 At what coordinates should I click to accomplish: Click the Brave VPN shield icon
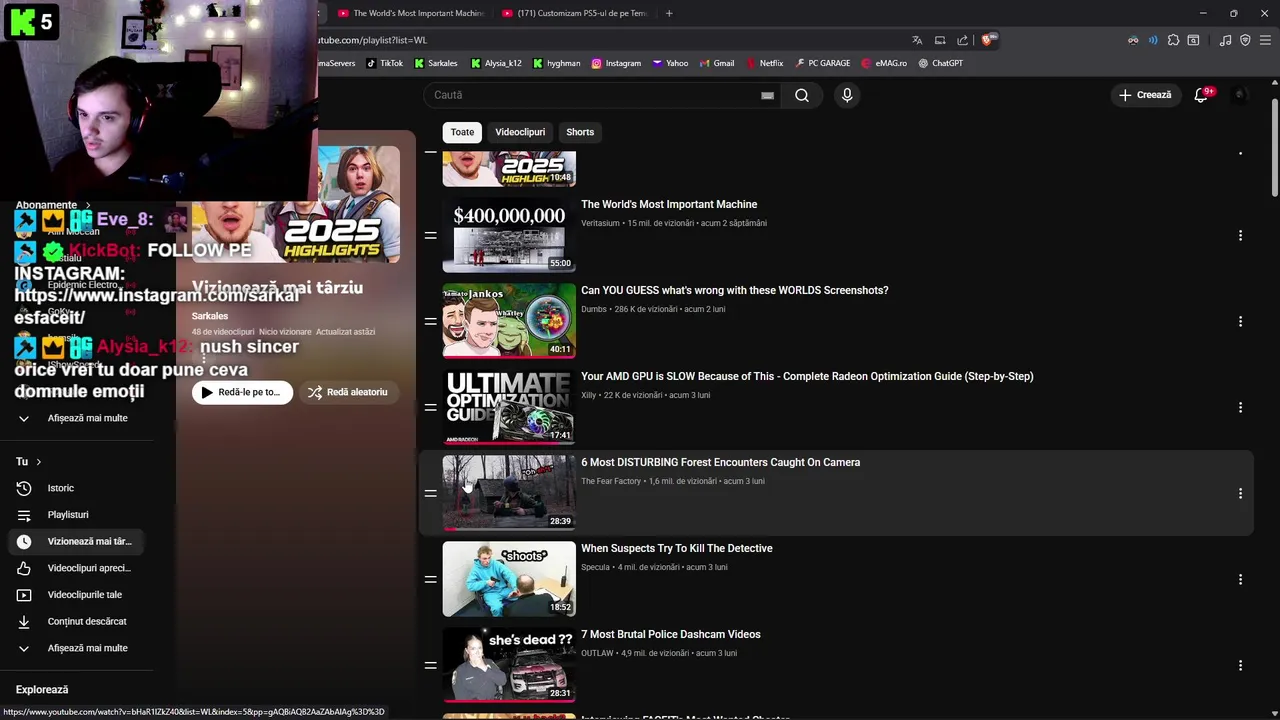click(1245, 40)
